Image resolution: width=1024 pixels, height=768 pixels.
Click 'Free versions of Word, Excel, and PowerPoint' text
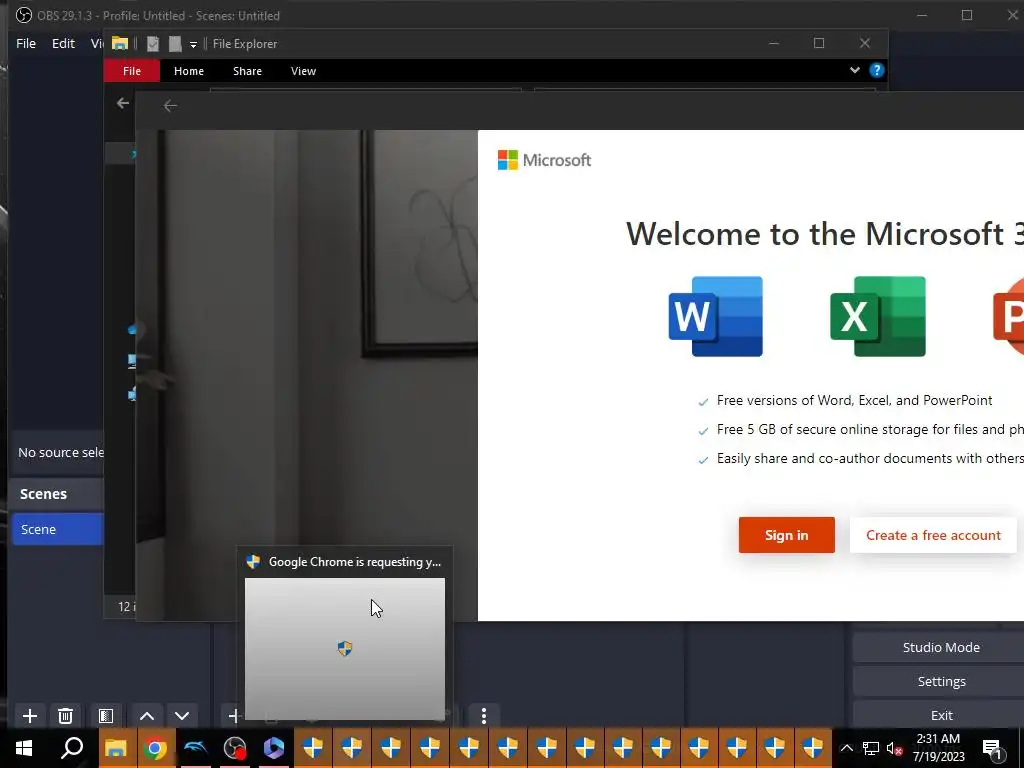click(854, 400)
